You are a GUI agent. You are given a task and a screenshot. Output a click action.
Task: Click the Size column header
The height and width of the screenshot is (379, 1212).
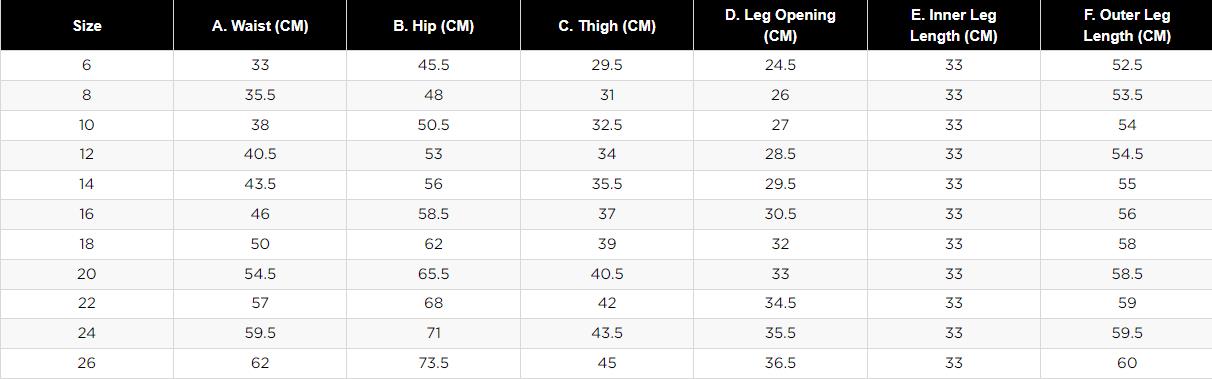pyautogui.click(x=87, y=26)
